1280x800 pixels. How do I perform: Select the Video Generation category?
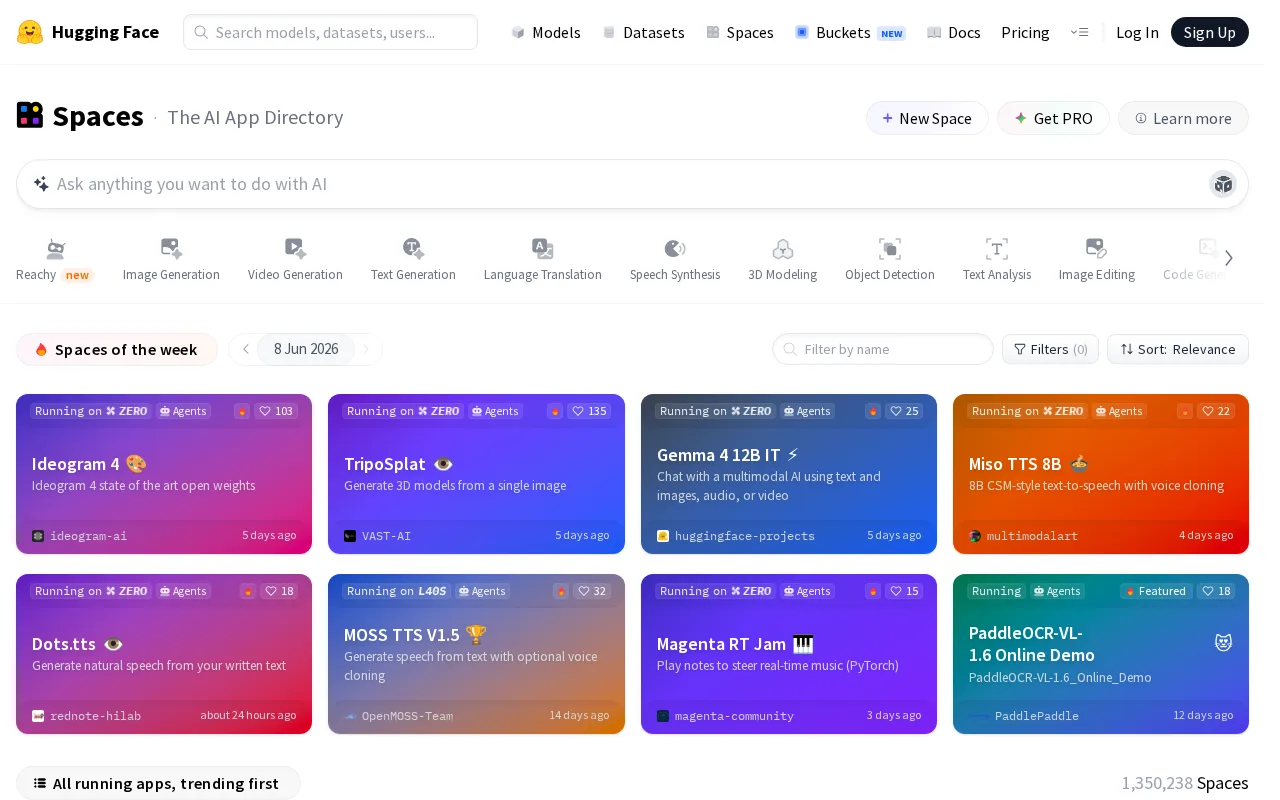coord(295,260)
